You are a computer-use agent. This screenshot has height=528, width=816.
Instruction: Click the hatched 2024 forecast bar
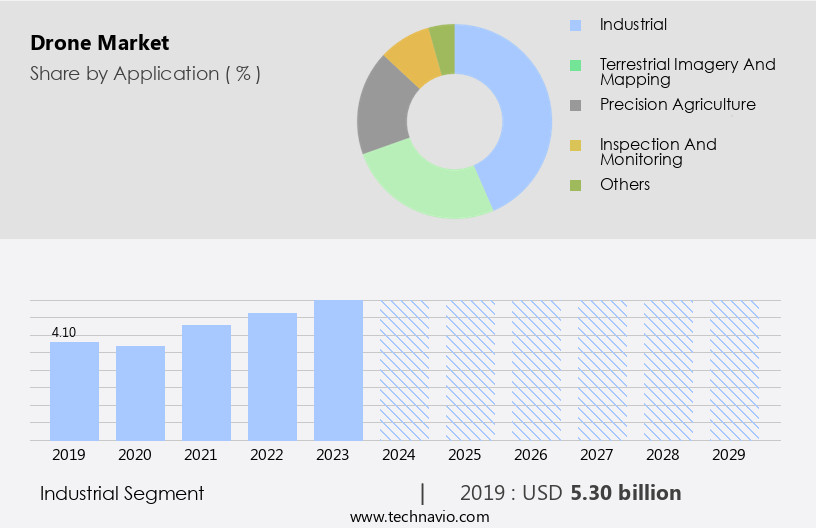click(404, 370)
